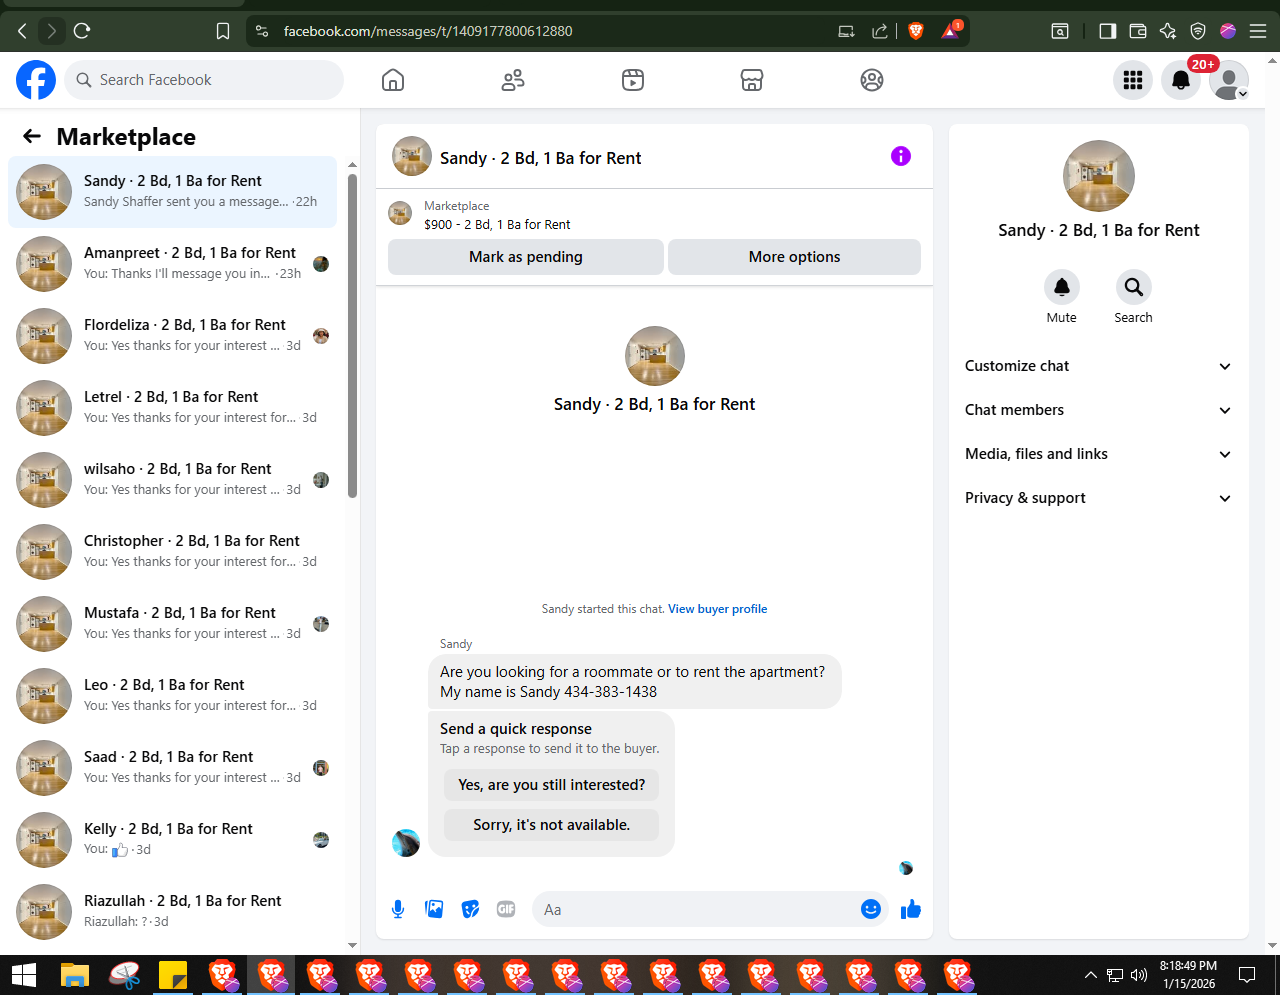Expand Media, files and links section
1280x995 pixels.
1098,454
